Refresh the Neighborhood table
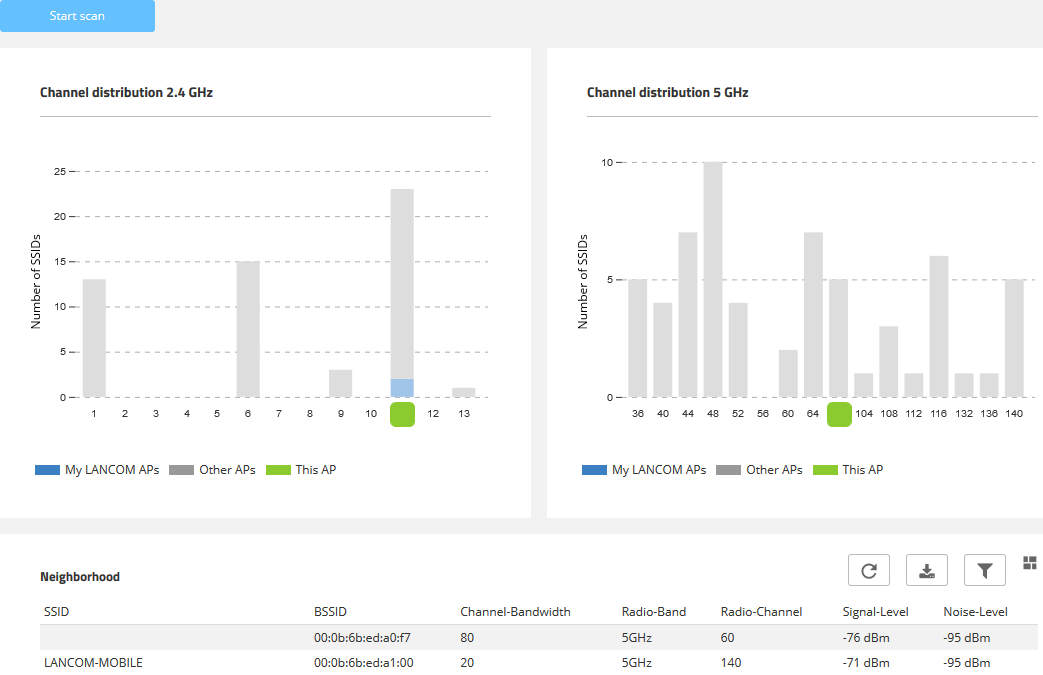 point(868,570)
